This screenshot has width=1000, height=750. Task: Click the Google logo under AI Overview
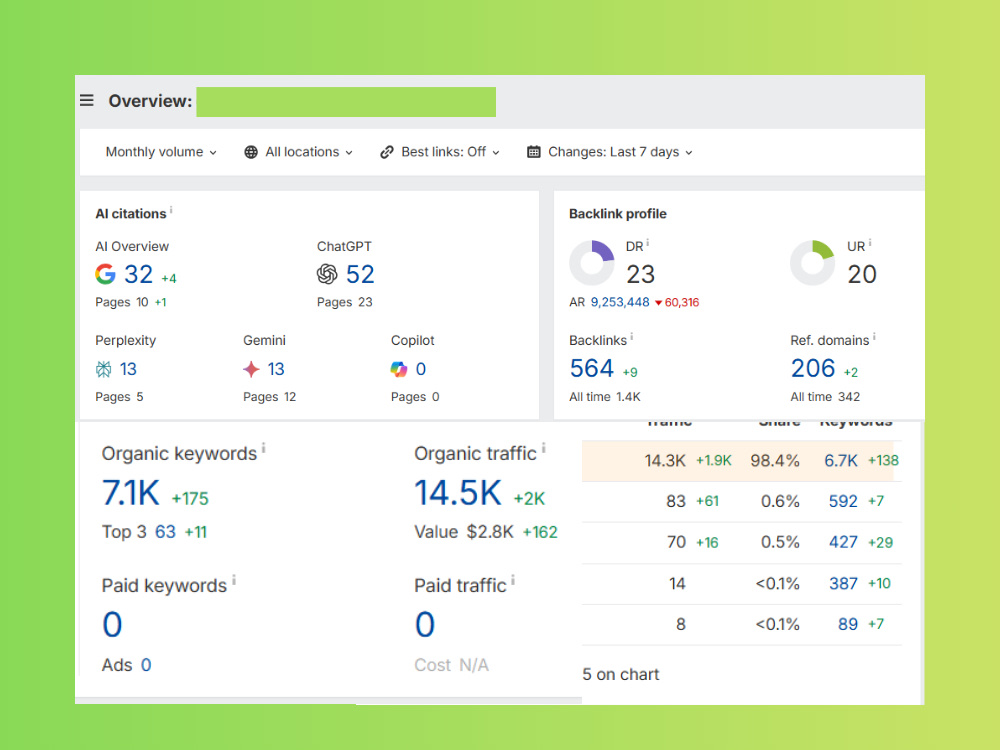coord(105,274)
